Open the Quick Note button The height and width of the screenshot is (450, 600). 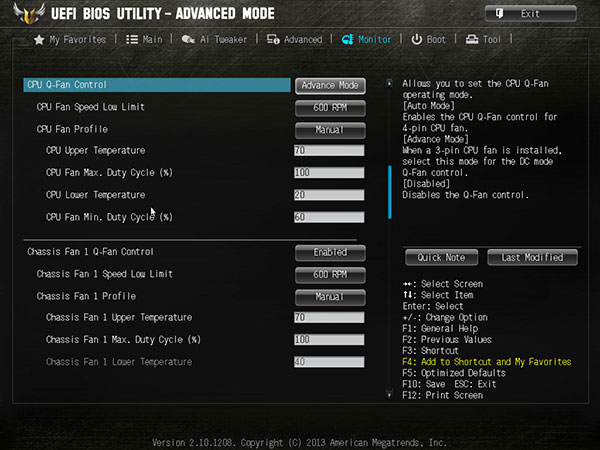[441, 257]
